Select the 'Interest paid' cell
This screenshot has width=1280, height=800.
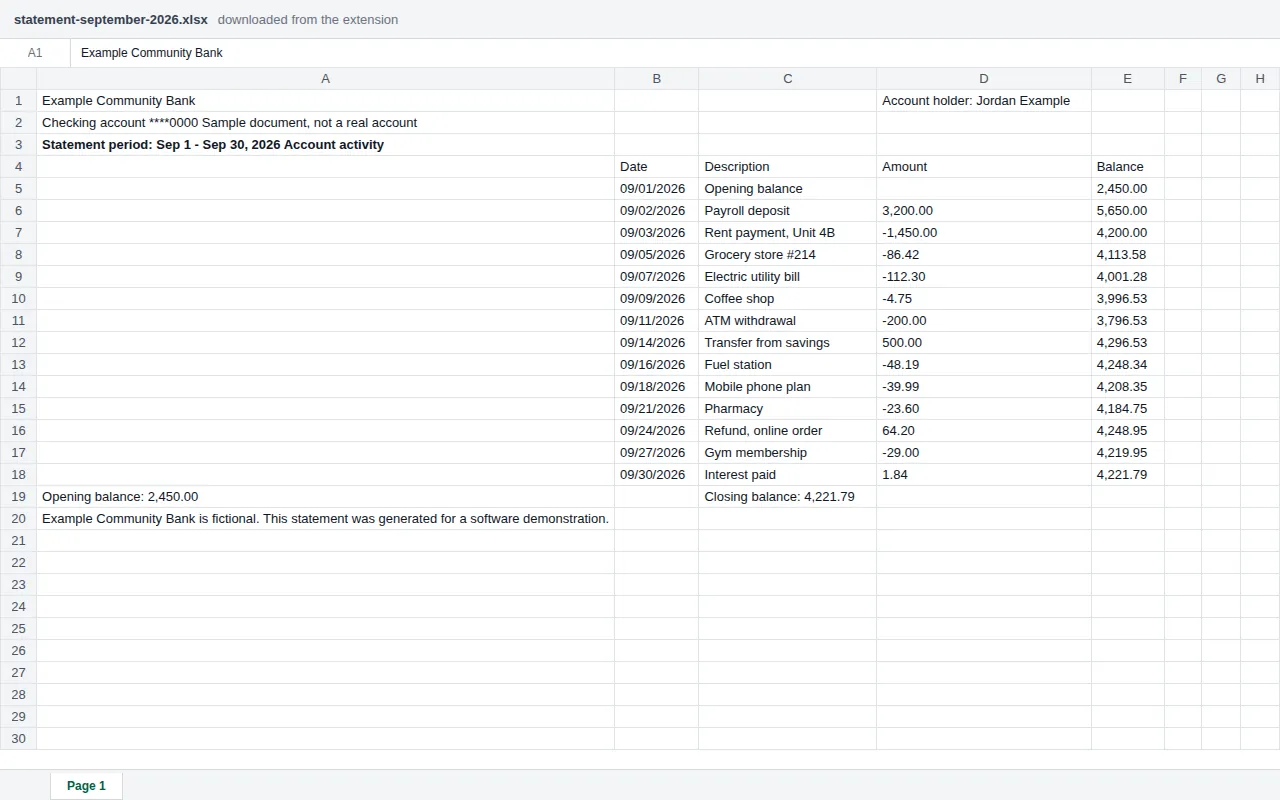click(x=787, y=475)
